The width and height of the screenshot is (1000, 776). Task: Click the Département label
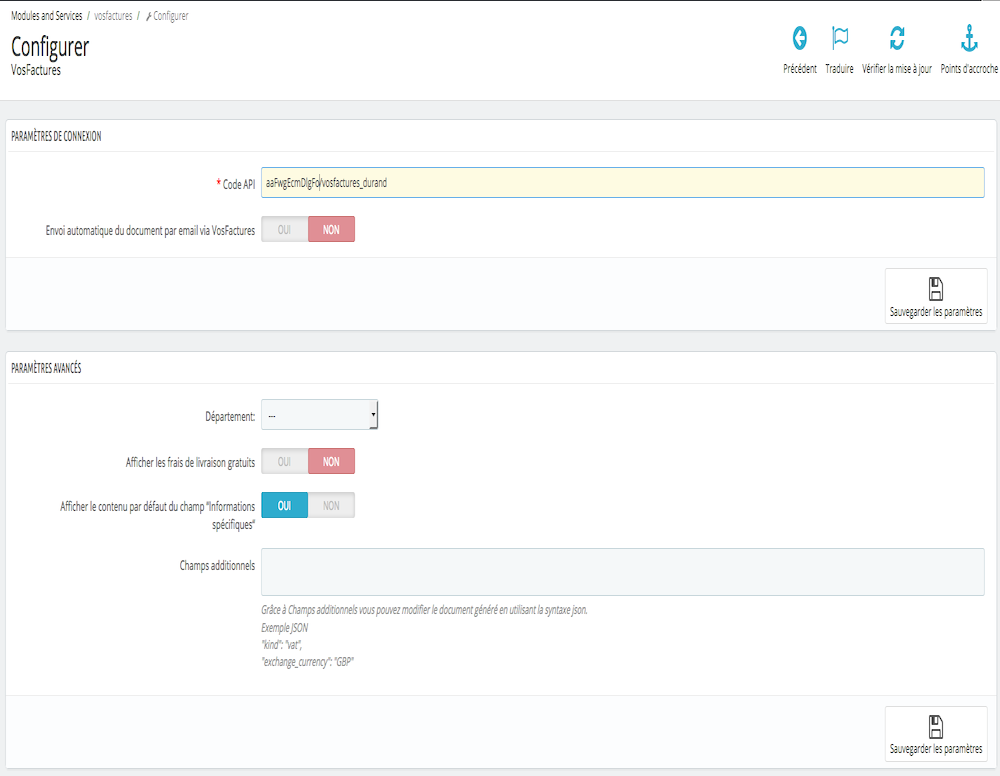click(230, 417)
